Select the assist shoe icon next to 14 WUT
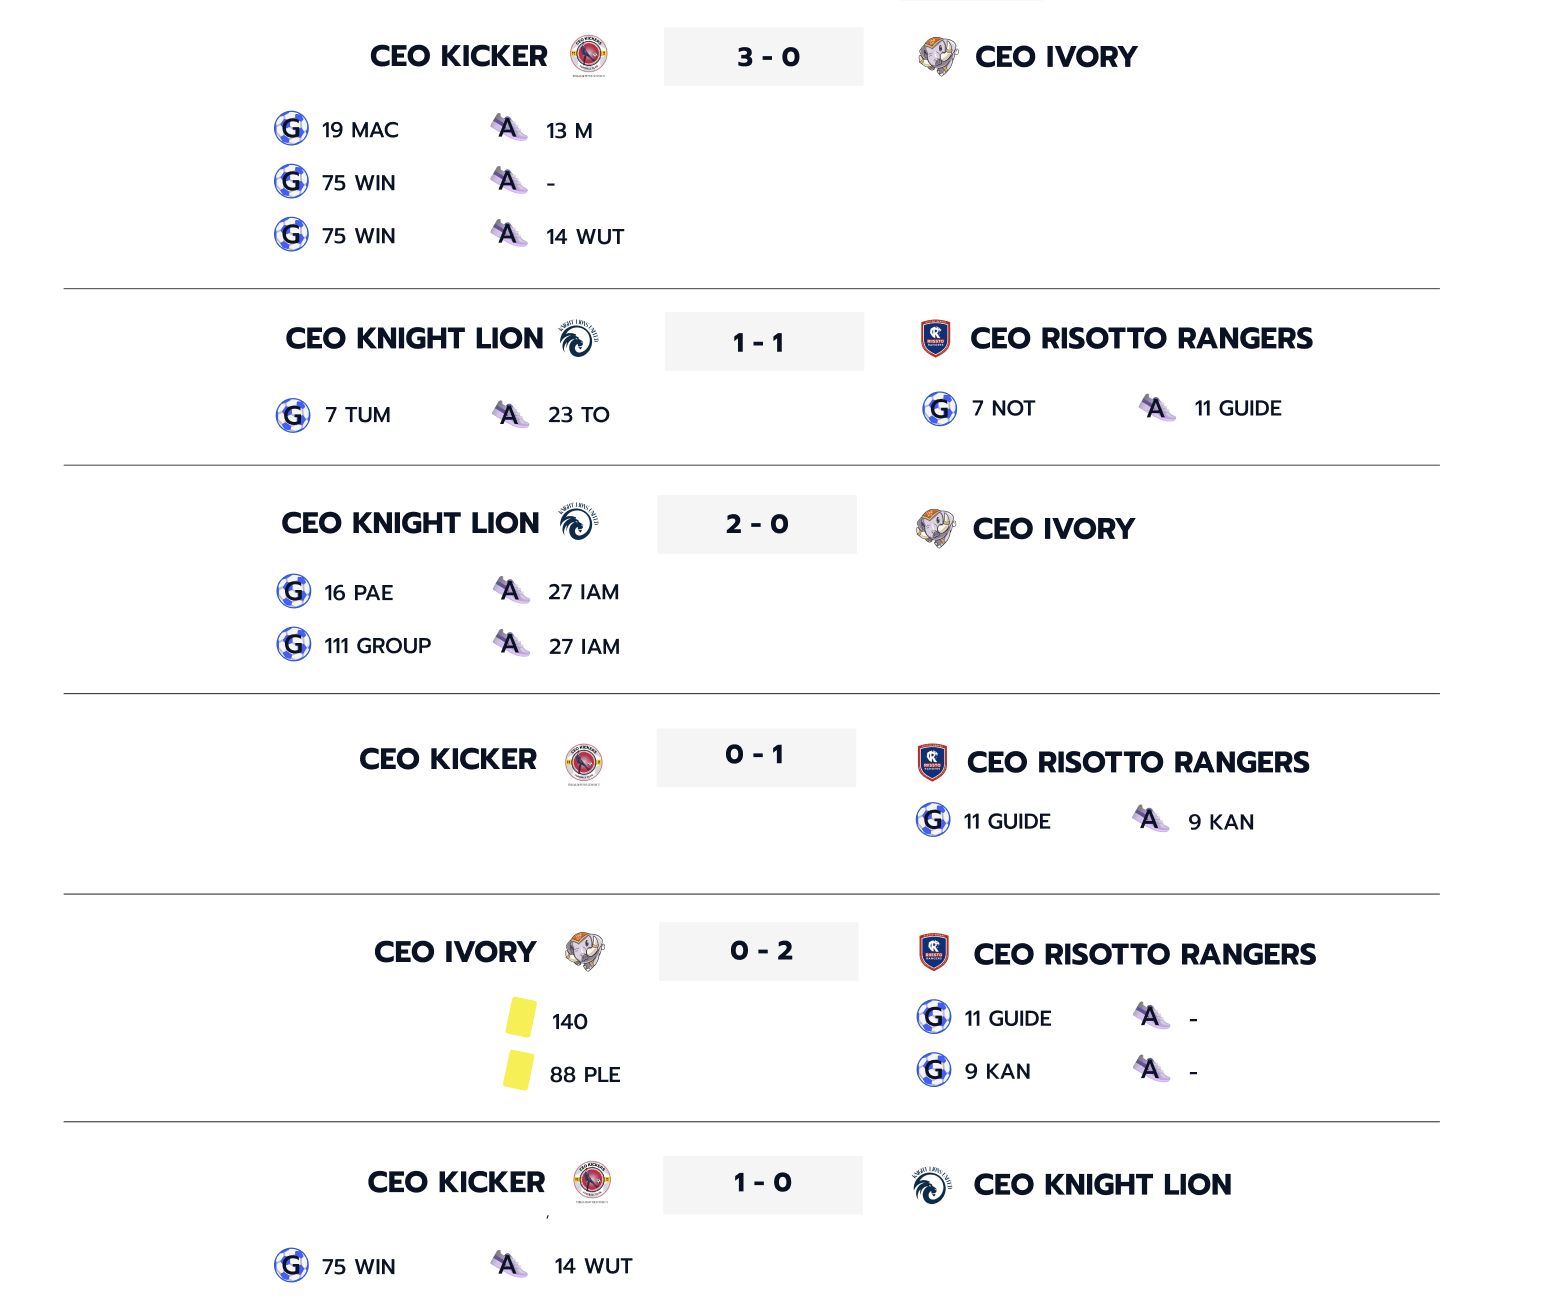1552x1304 pixels. click(x=509, y=232)
